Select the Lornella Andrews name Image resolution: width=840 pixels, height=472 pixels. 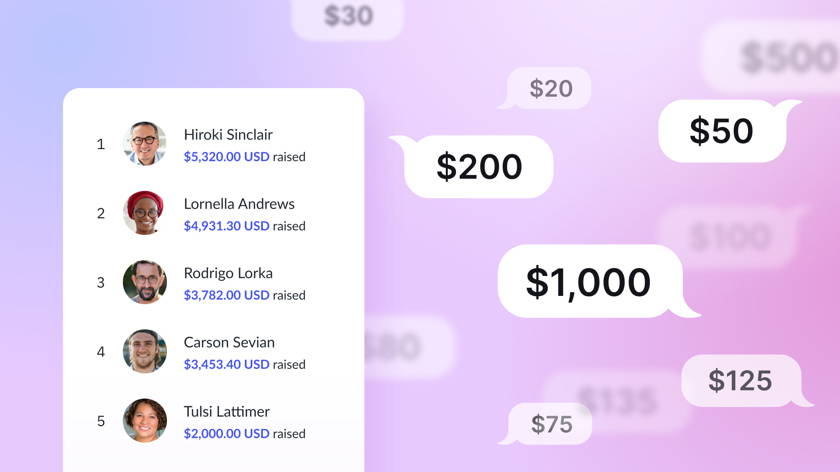point(239,203)
